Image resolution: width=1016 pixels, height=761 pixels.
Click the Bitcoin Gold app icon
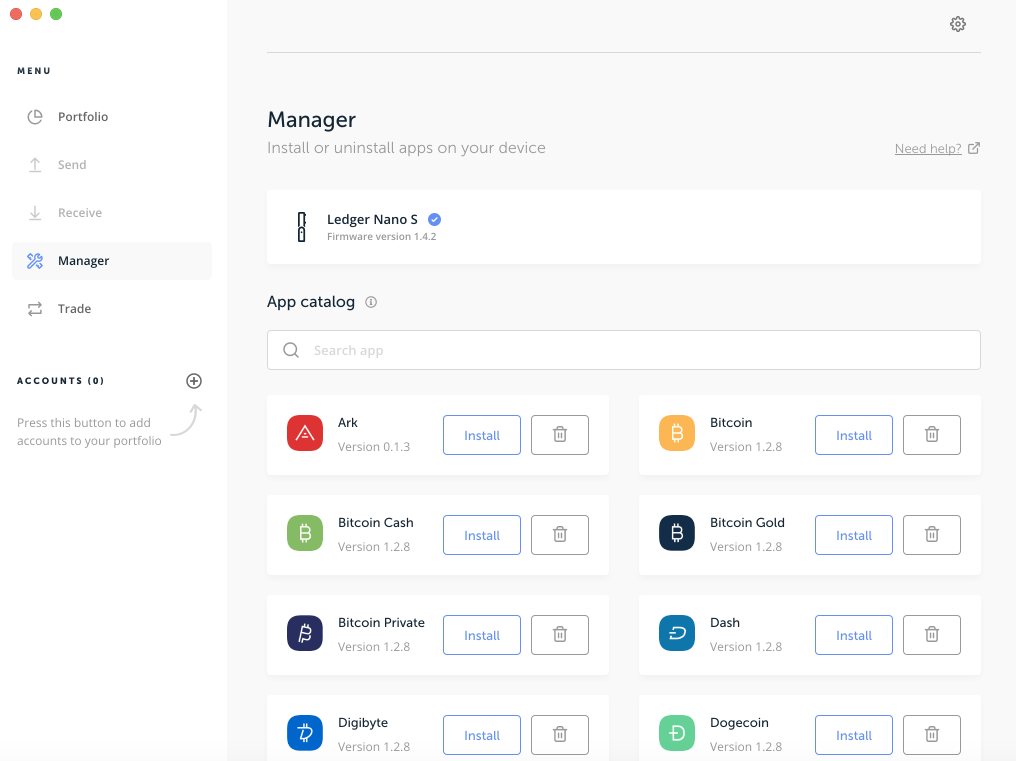[677, 533]
